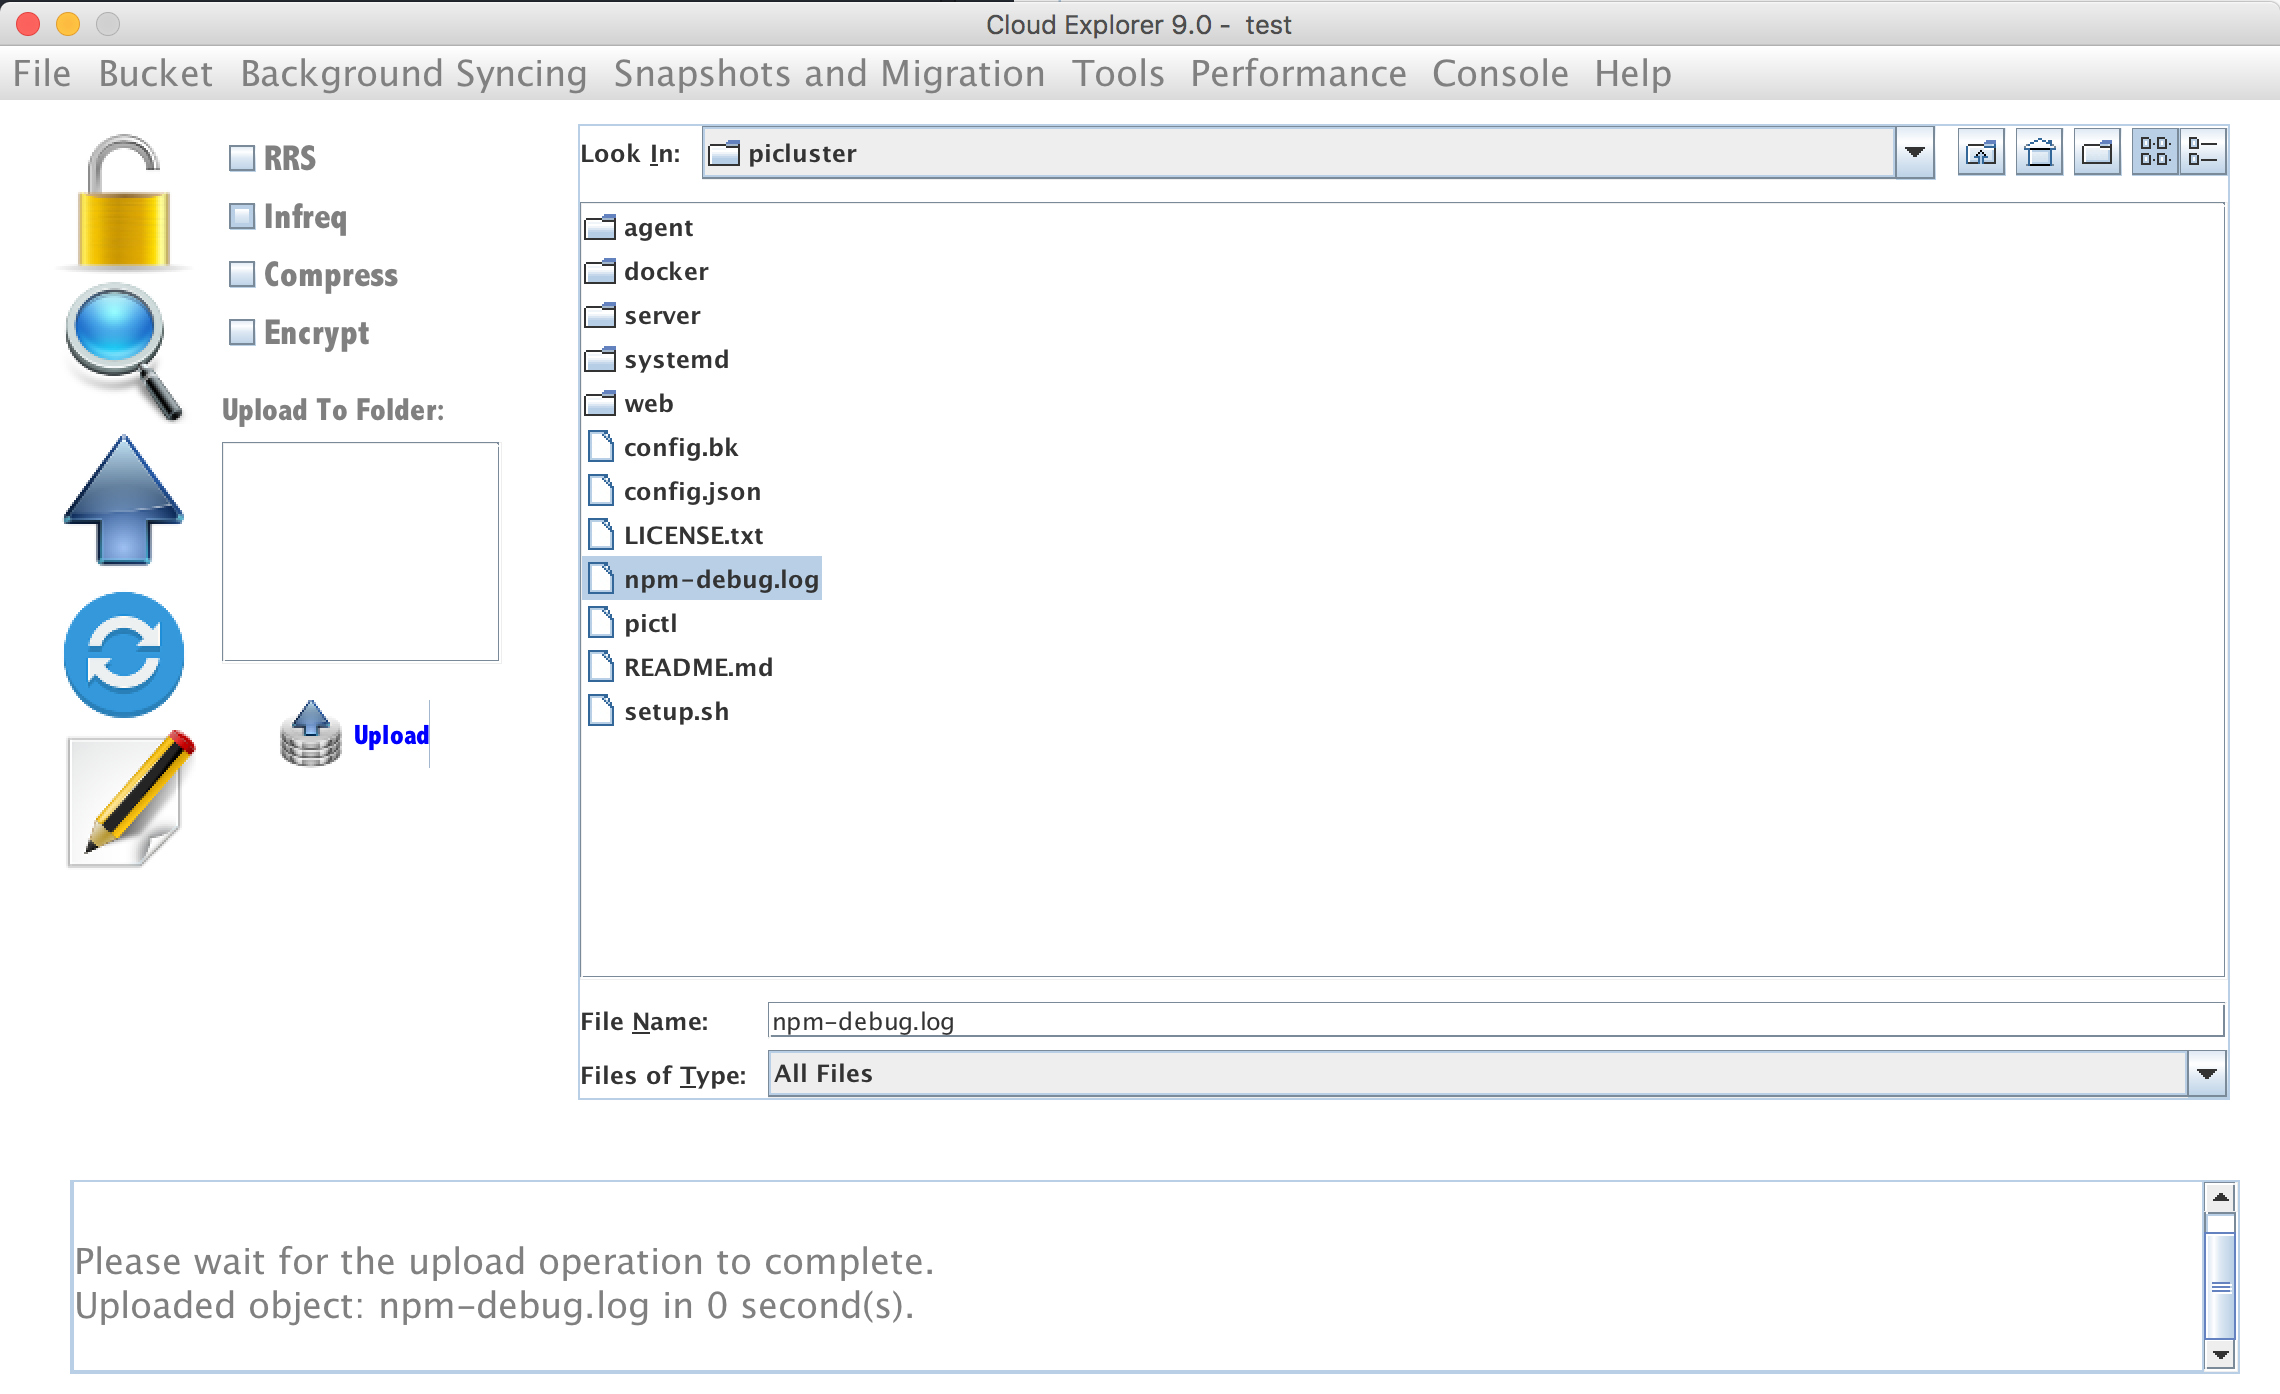
Task: Switch to Details view
Action: coord(2203,153)
